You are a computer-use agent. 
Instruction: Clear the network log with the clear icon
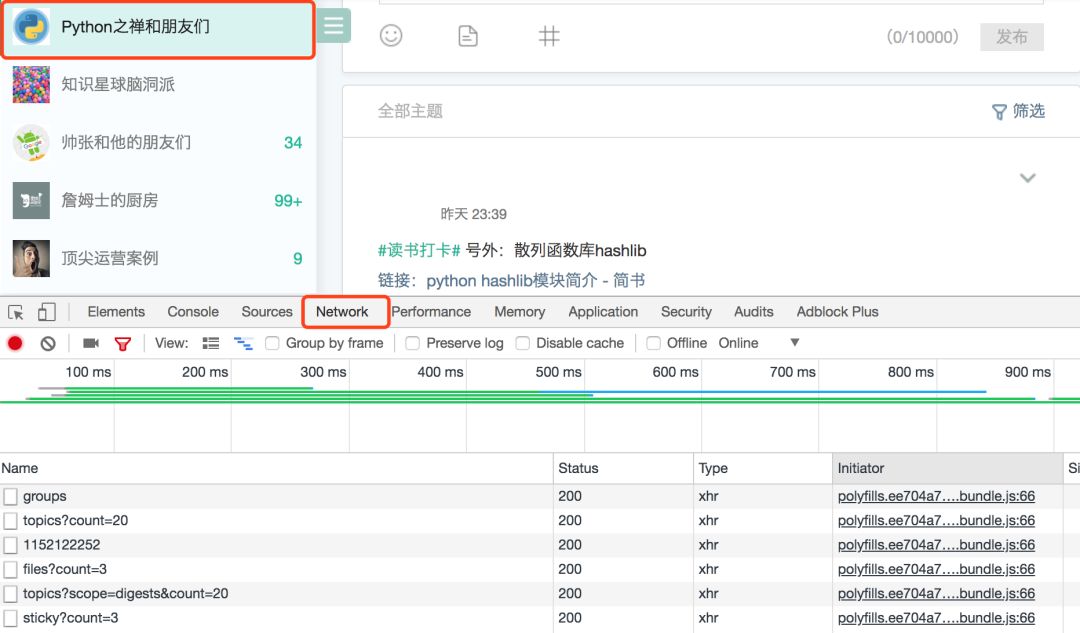[48, 343]
